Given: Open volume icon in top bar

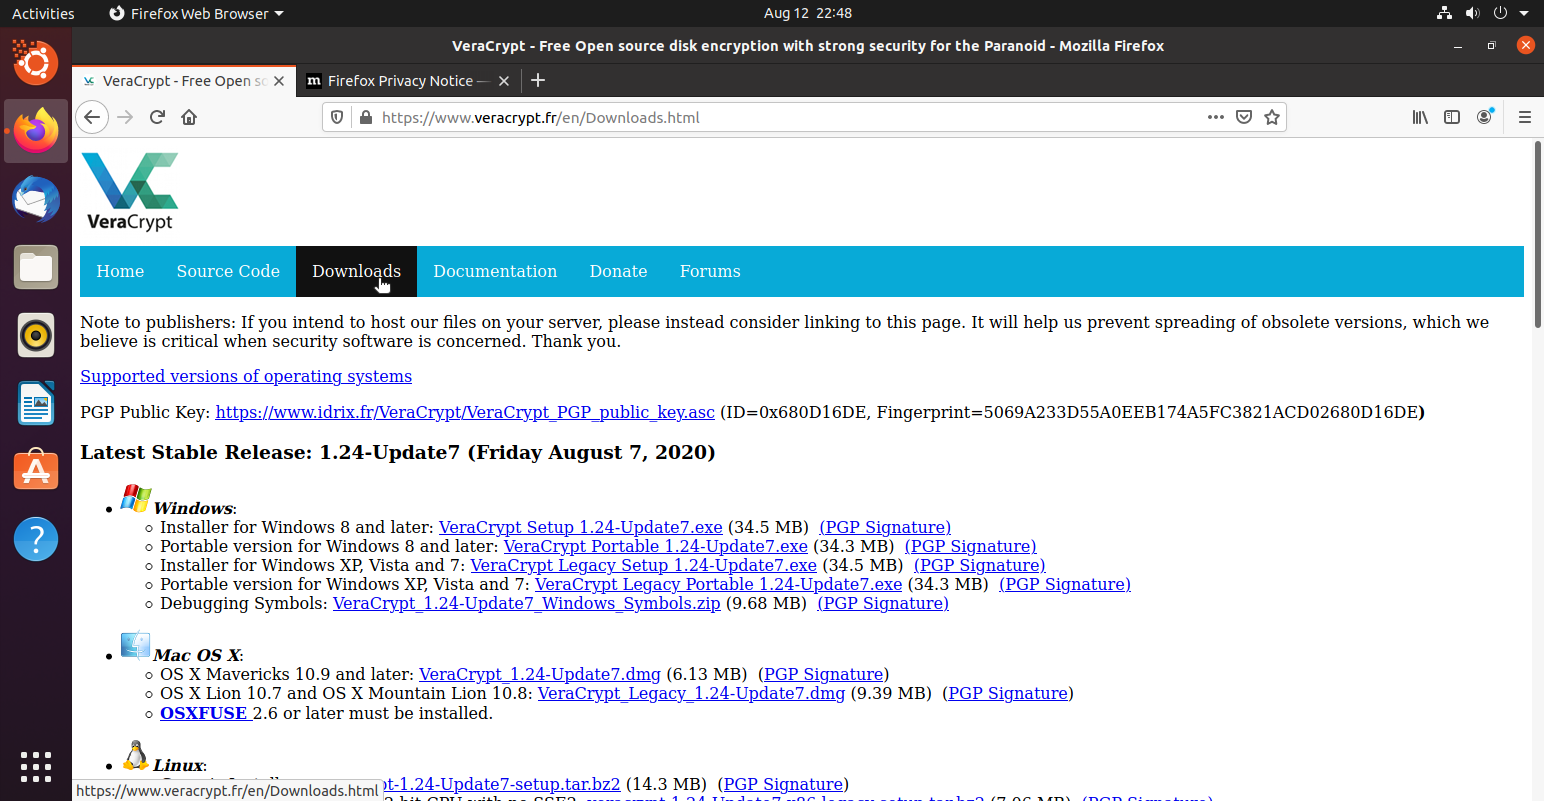Looking at the screenshot, I should (1472, 13).
